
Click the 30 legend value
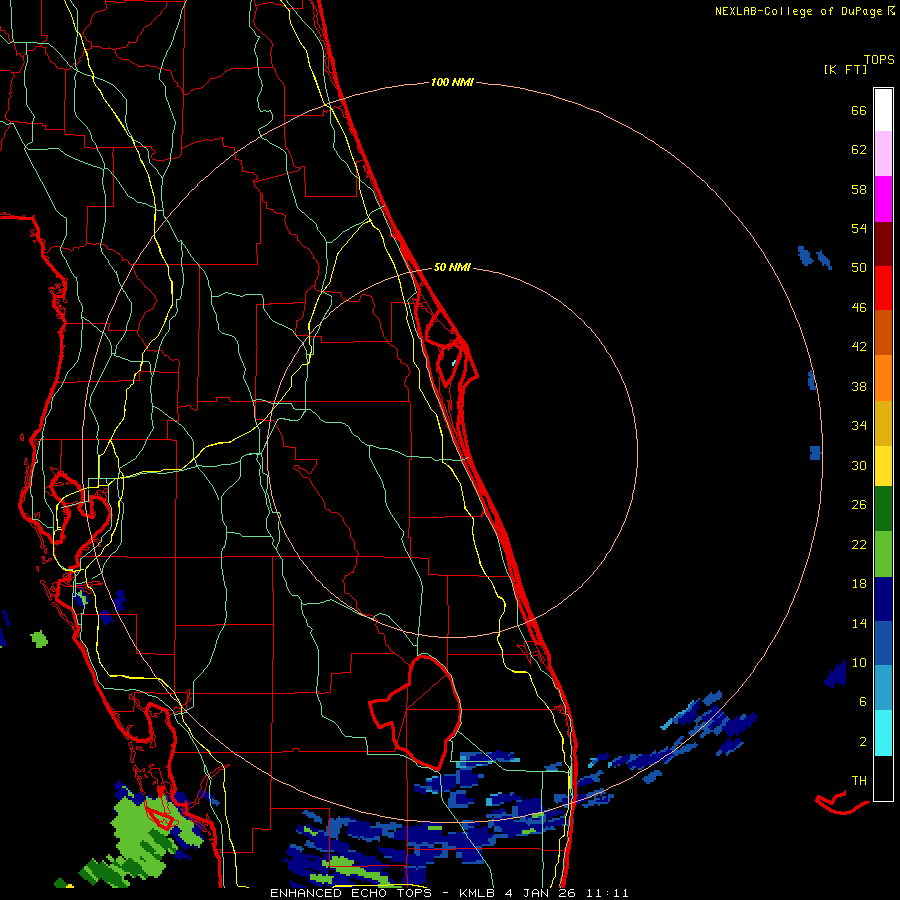tap(859, 465)
